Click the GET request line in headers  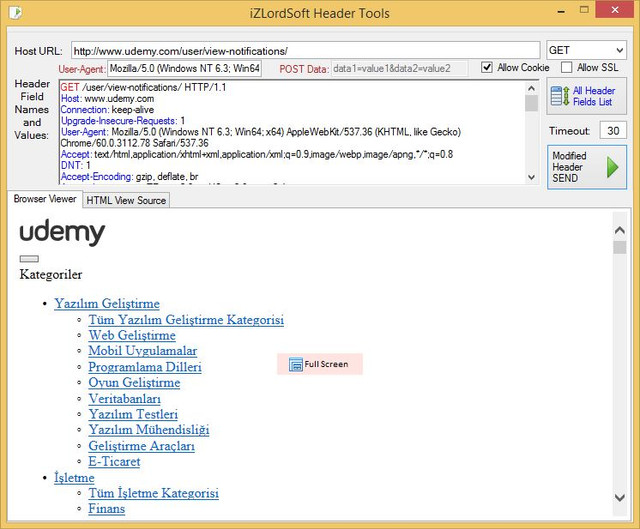143,87
